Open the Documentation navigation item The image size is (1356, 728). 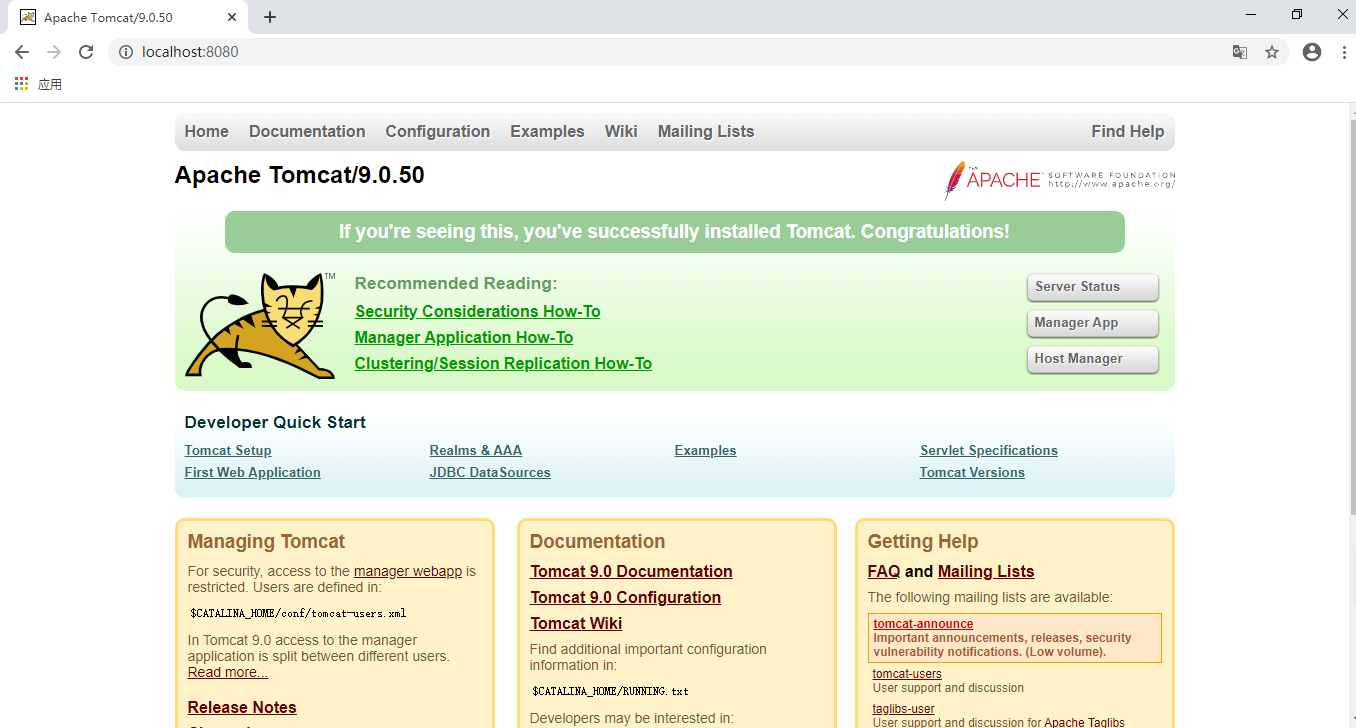coord(307,131)
